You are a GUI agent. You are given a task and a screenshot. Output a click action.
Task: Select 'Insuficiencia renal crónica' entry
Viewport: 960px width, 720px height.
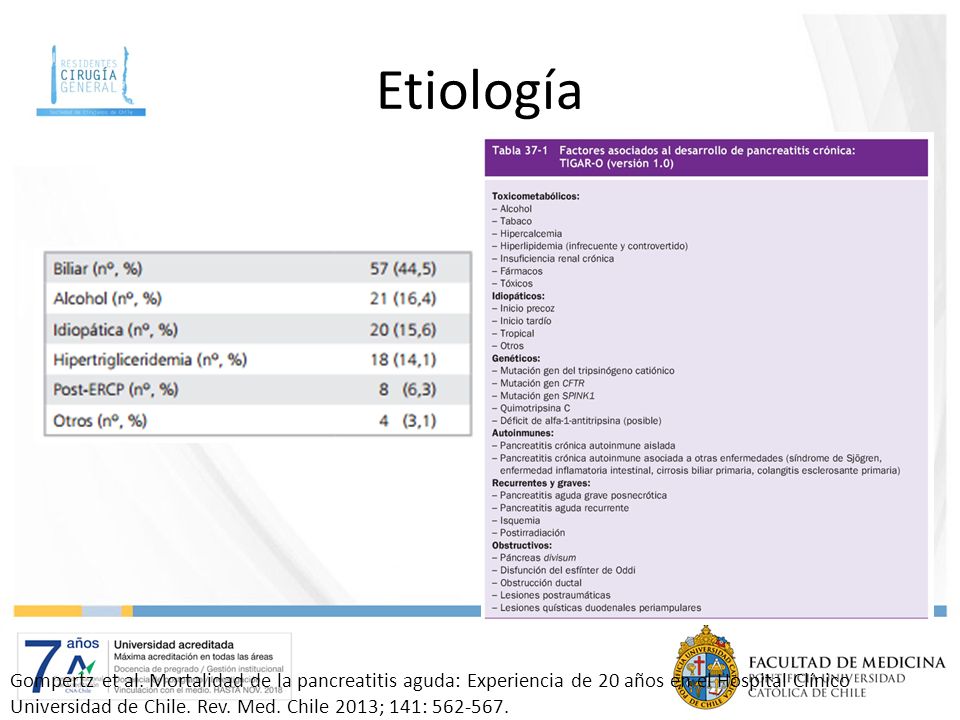pos(553,258)
